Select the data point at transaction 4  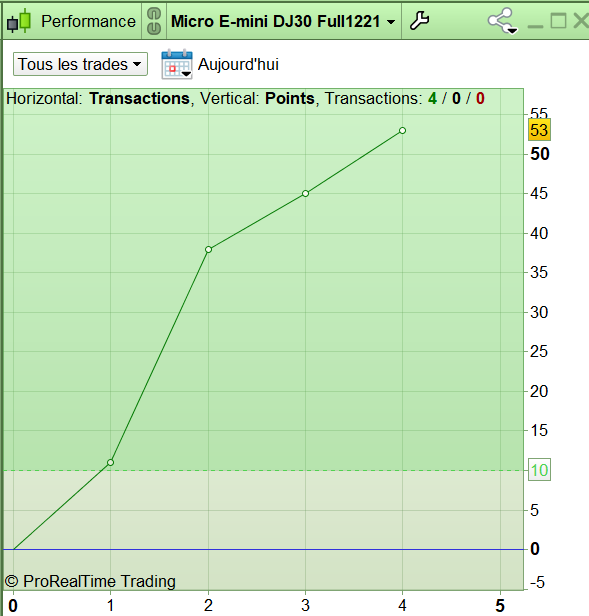coord(402,130)
